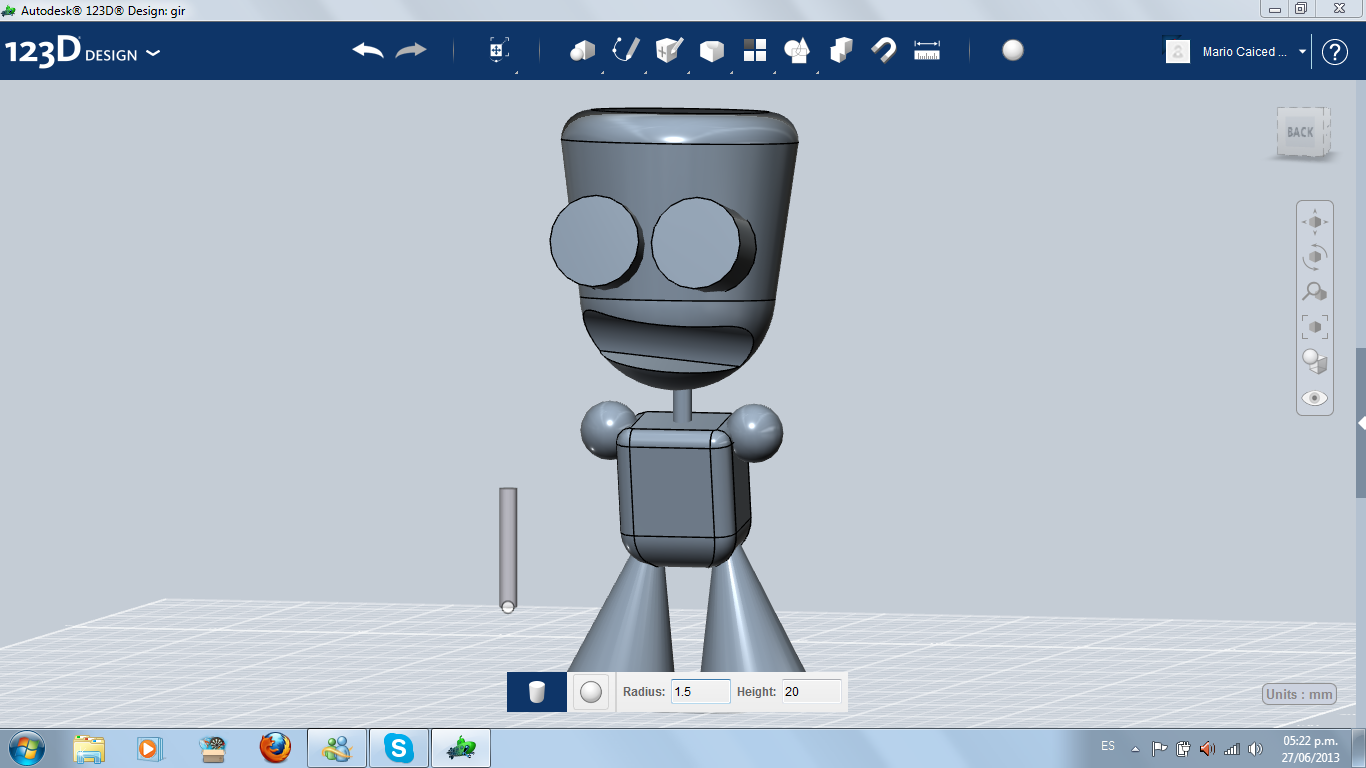The height and width of the screenshot is (768, 1366).
Task: Toggle the visibility eye icon
Action: point(1315,398)
